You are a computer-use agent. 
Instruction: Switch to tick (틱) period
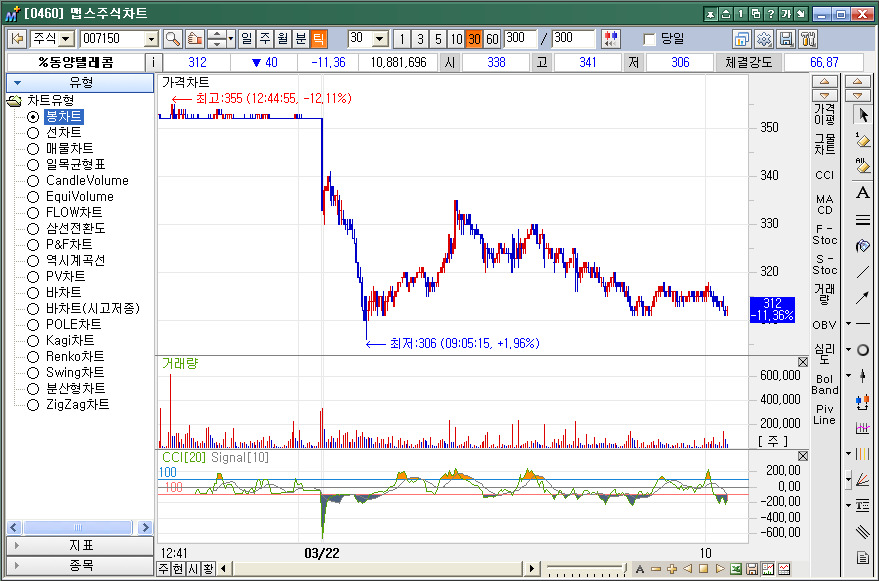tap(318, 39)
